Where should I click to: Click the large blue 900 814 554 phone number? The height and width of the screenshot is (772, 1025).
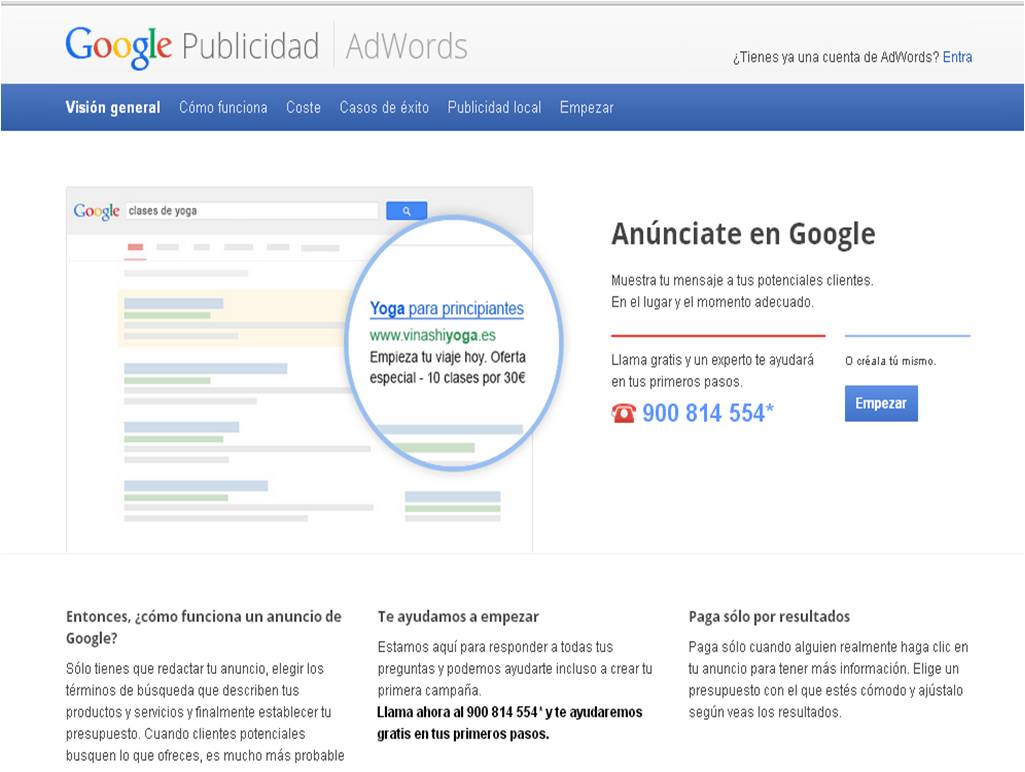[x=707, y=413]
